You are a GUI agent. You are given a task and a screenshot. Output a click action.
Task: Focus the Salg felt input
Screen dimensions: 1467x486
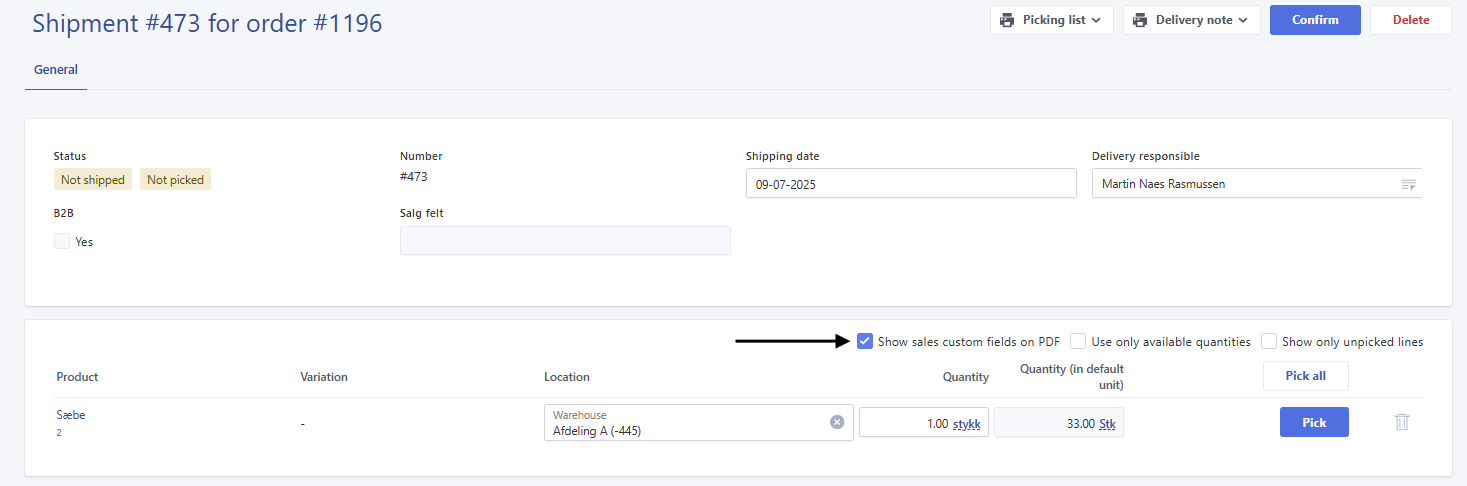pyautogui.click(x=565, y=240)
